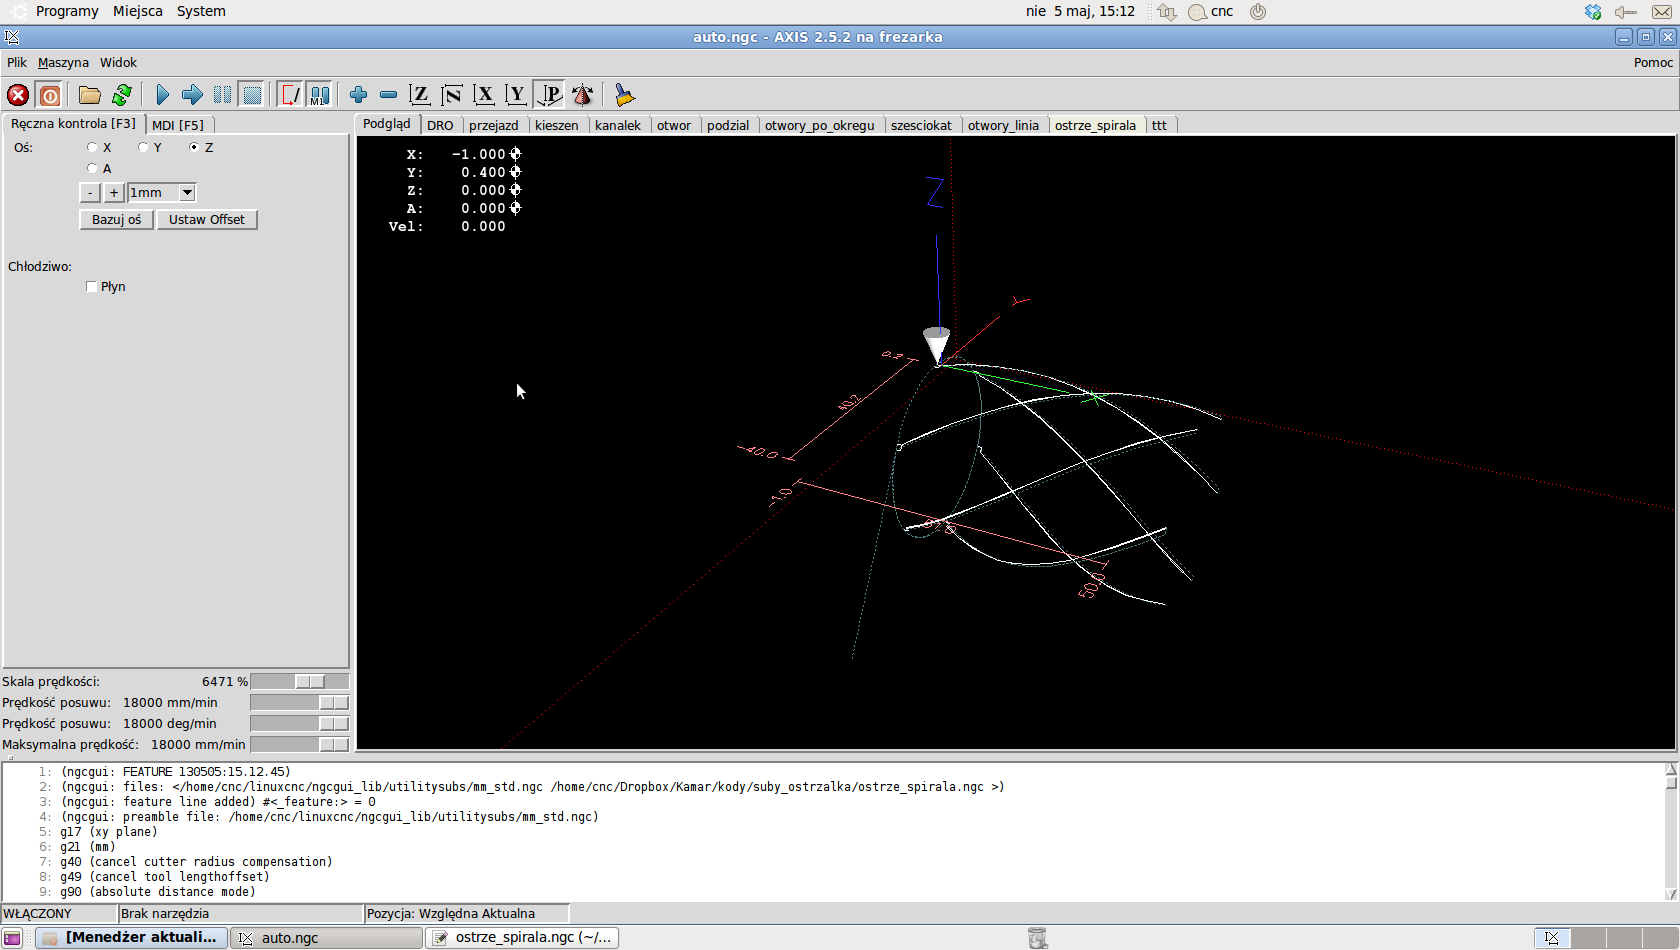Reload the current file icon
The width and height of the screenshot is (1680, 950).
[x=122, y=95]
